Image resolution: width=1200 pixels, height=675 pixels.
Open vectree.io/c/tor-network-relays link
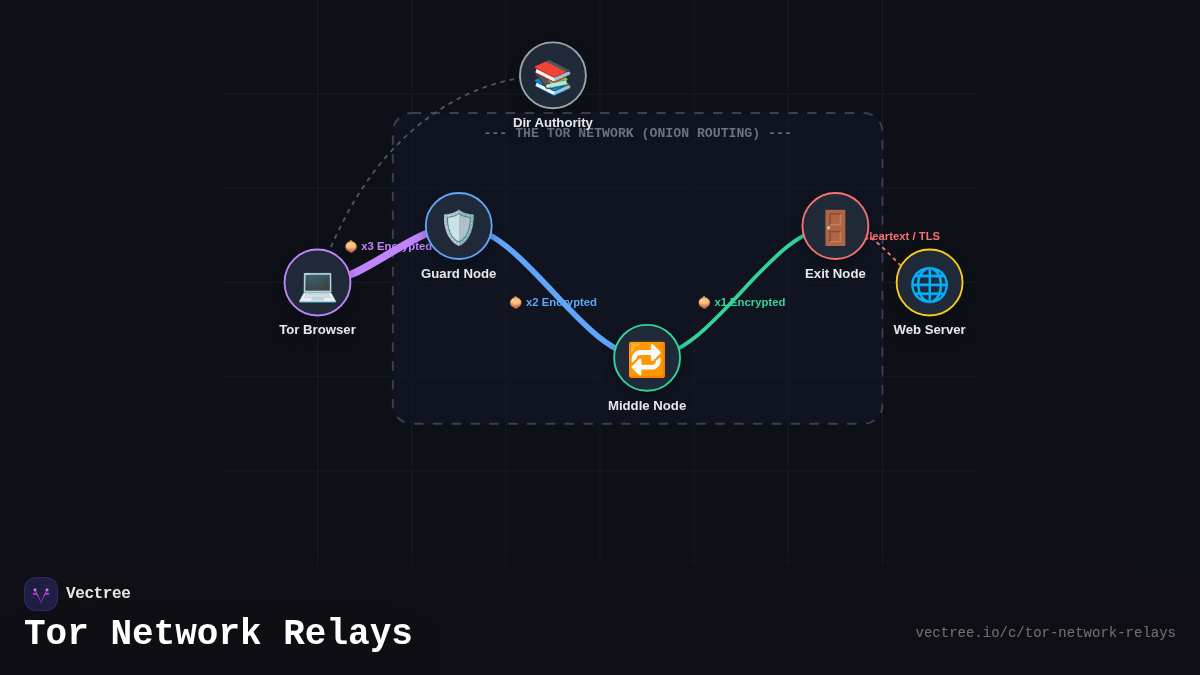click(x=1045, y=632)
